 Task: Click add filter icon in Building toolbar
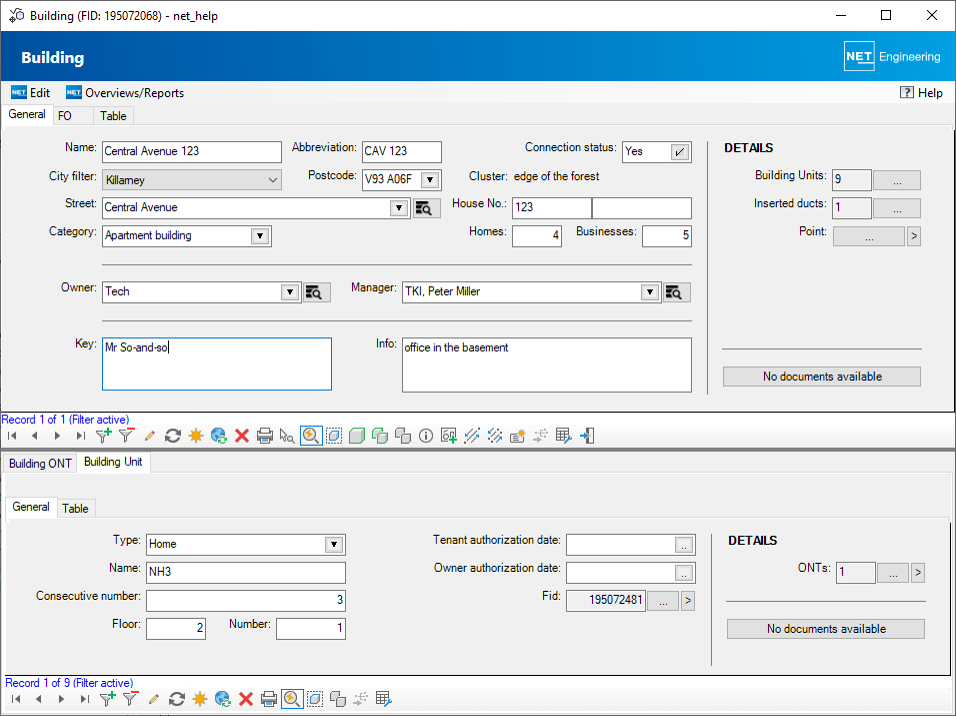point(104,436)
